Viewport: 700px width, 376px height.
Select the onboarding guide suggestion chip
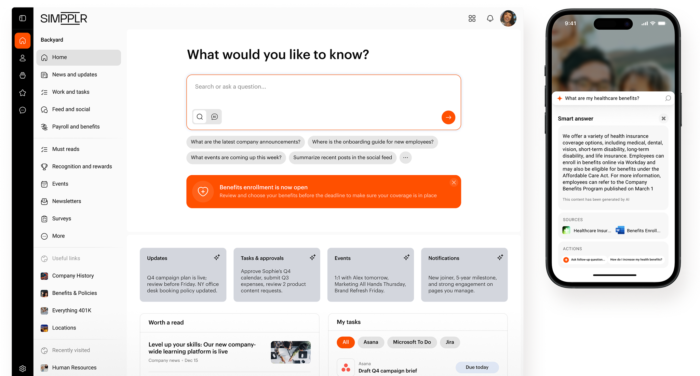(x=373, y=142)
